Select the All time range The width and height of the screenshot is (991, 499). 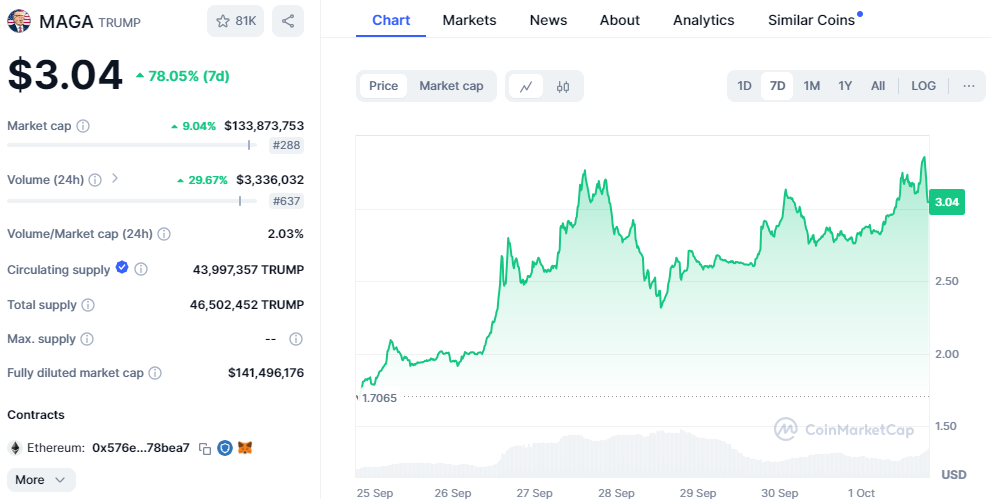click(878, 86)
